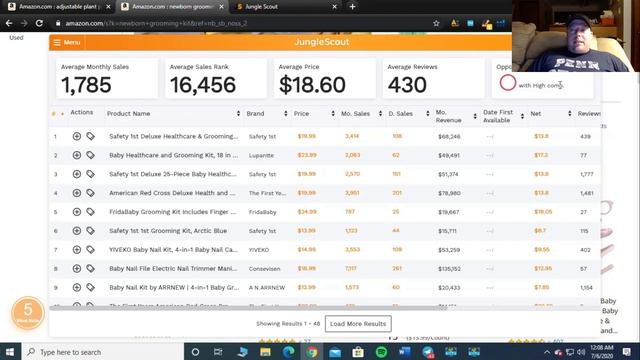The width and height of the screenshot is (640, 360).
Task: Tag the Safety 1st Deluxe Healthcare product
Action: (x=90, y=136)
